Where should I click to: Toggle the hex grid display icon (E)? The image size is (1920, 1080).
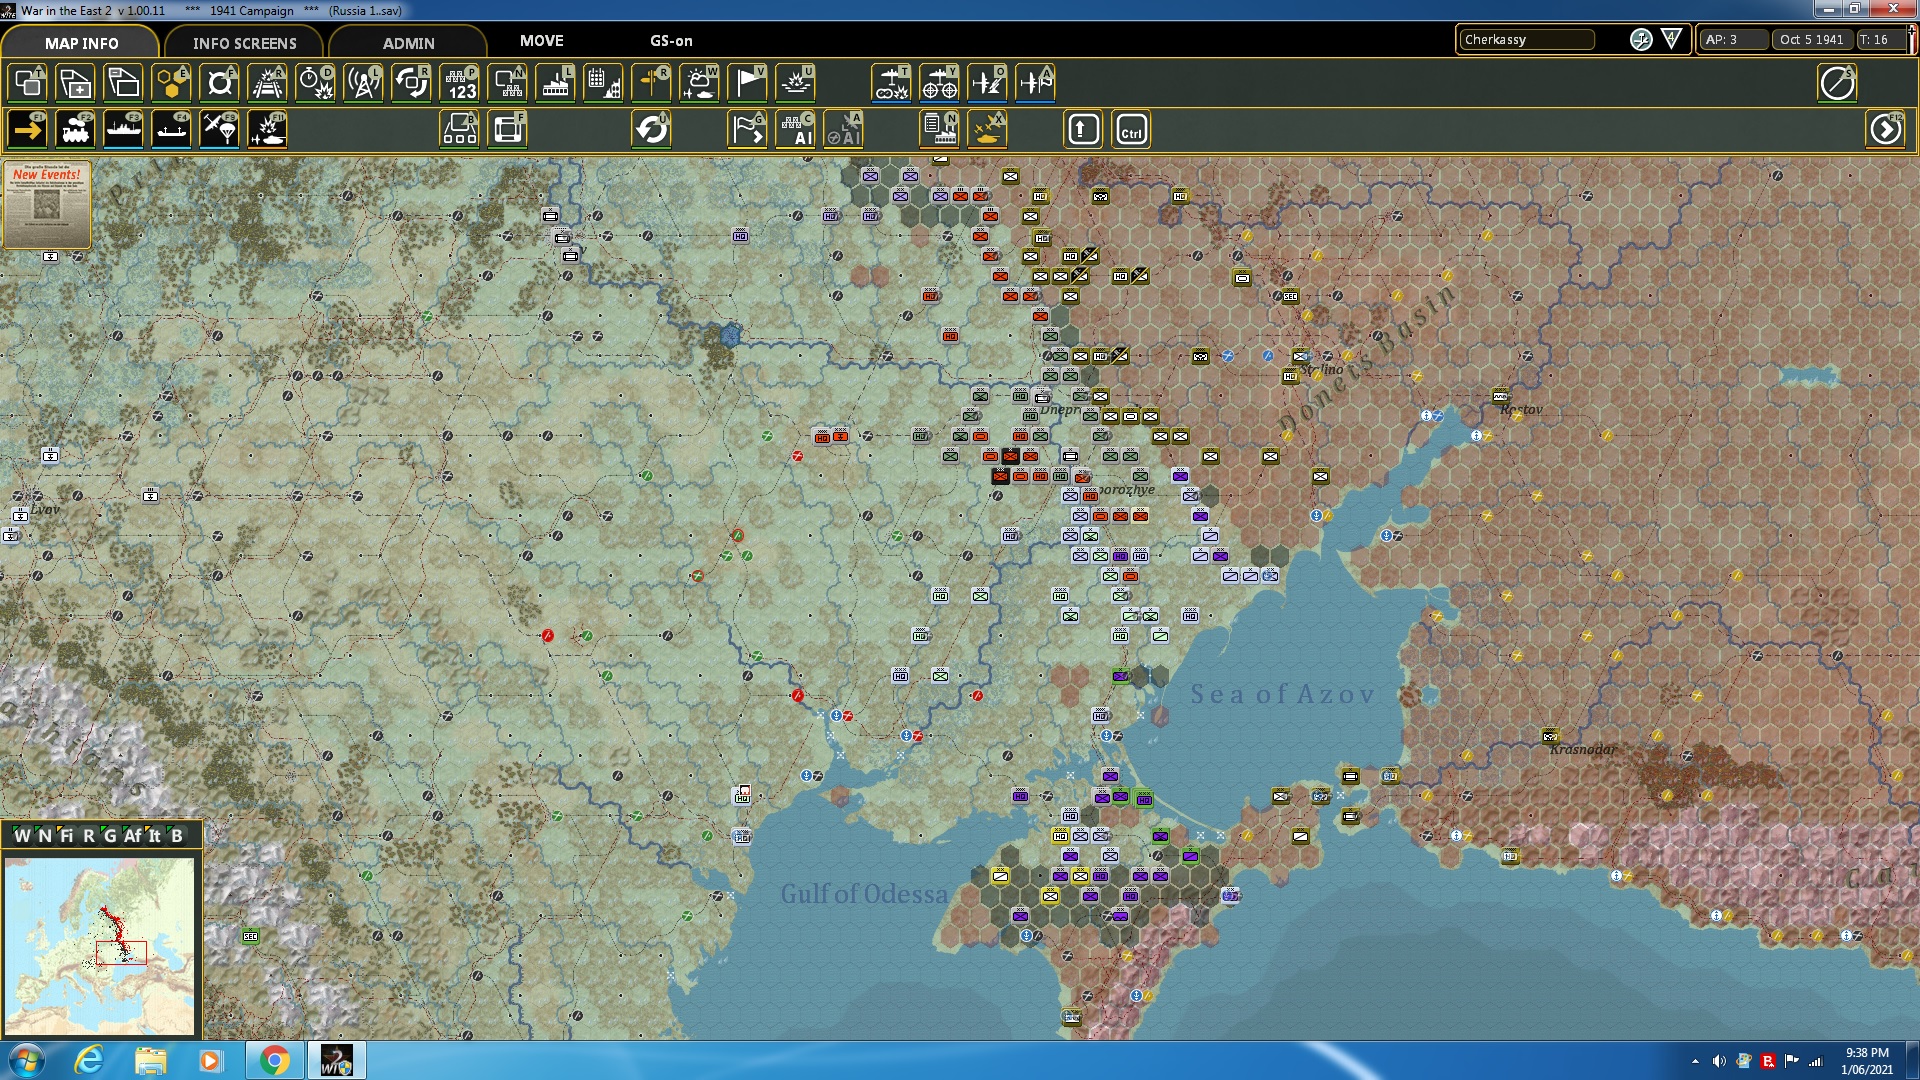tap(171, 83)
